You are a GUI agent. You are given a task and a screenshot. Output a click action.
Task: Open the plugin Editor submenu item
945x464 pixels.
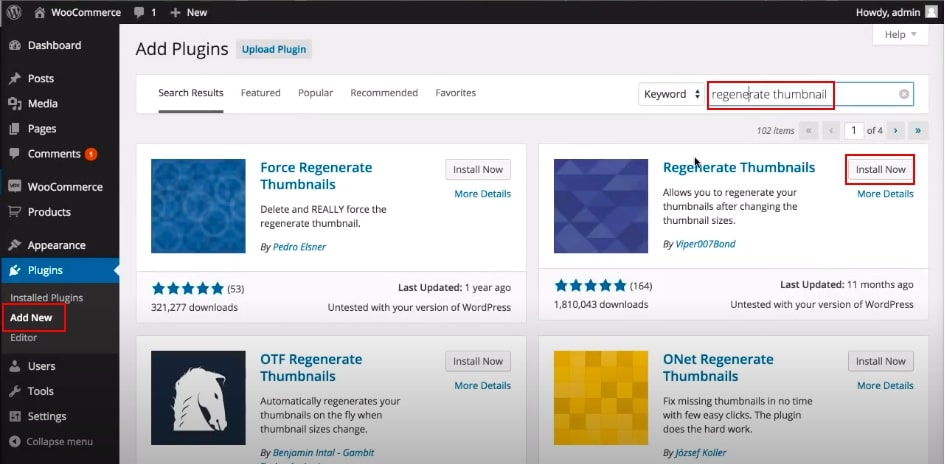[24, 337]
